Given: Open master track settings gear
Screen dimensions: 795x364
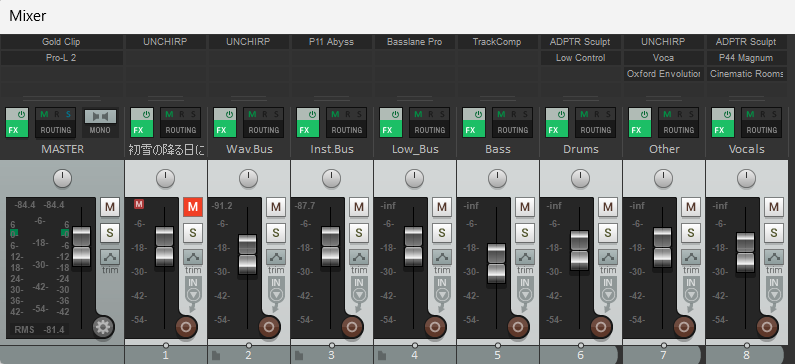Looking at the screenshot, I should [103, 328].
